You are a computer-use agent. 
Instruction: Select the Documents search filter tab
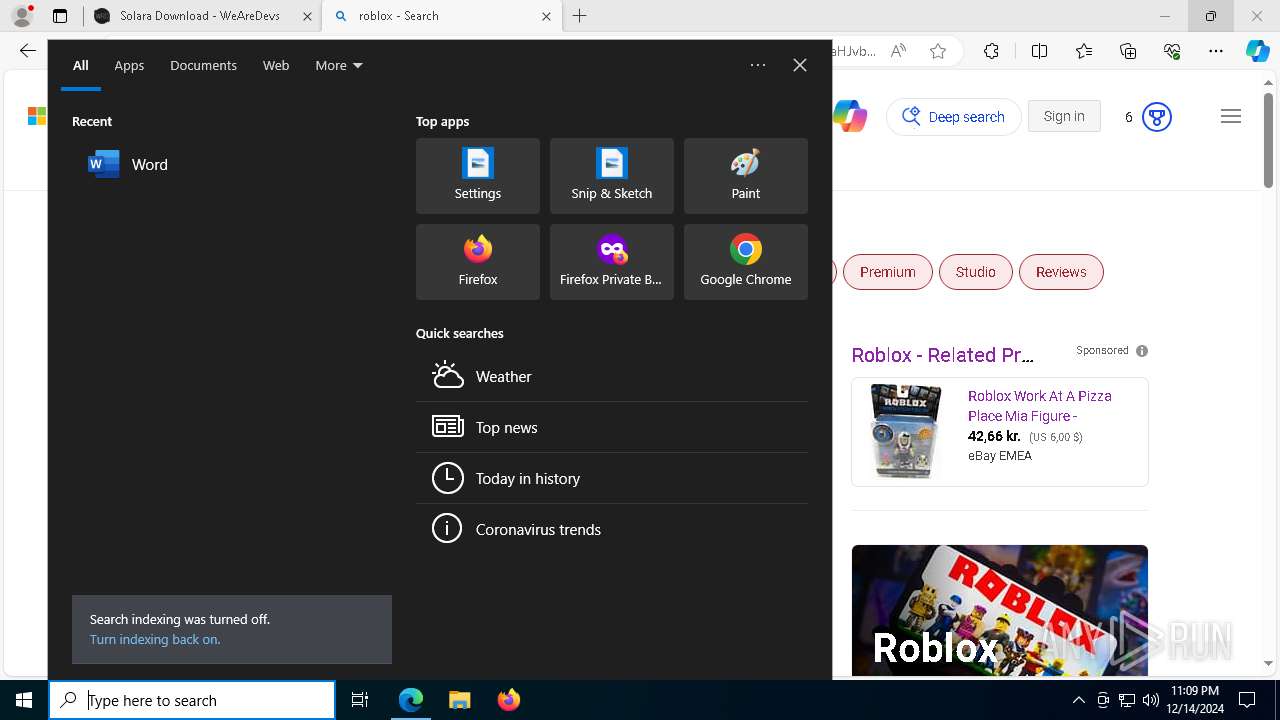pyautogui.click(x=203, y=65)
